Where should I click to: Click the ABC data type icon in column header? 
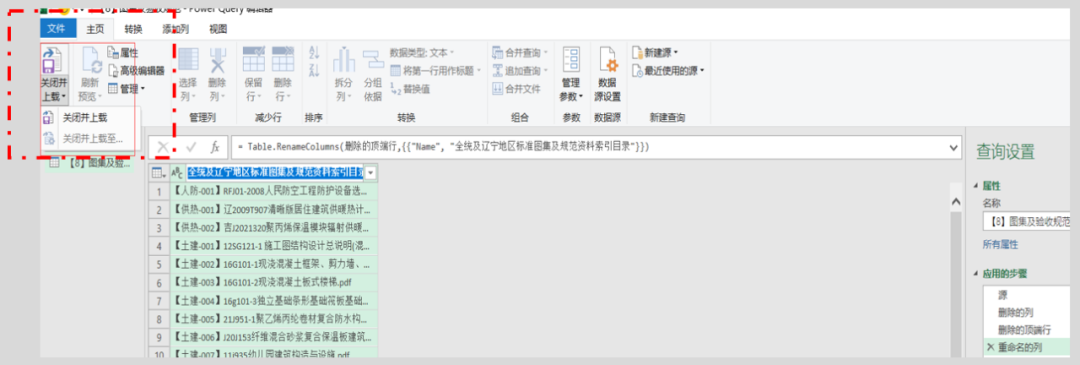click(176, 173)
